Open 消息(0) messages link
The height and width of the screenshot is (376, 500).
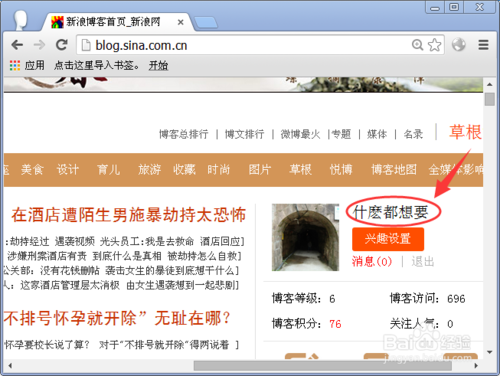click(x=372, y=261)
